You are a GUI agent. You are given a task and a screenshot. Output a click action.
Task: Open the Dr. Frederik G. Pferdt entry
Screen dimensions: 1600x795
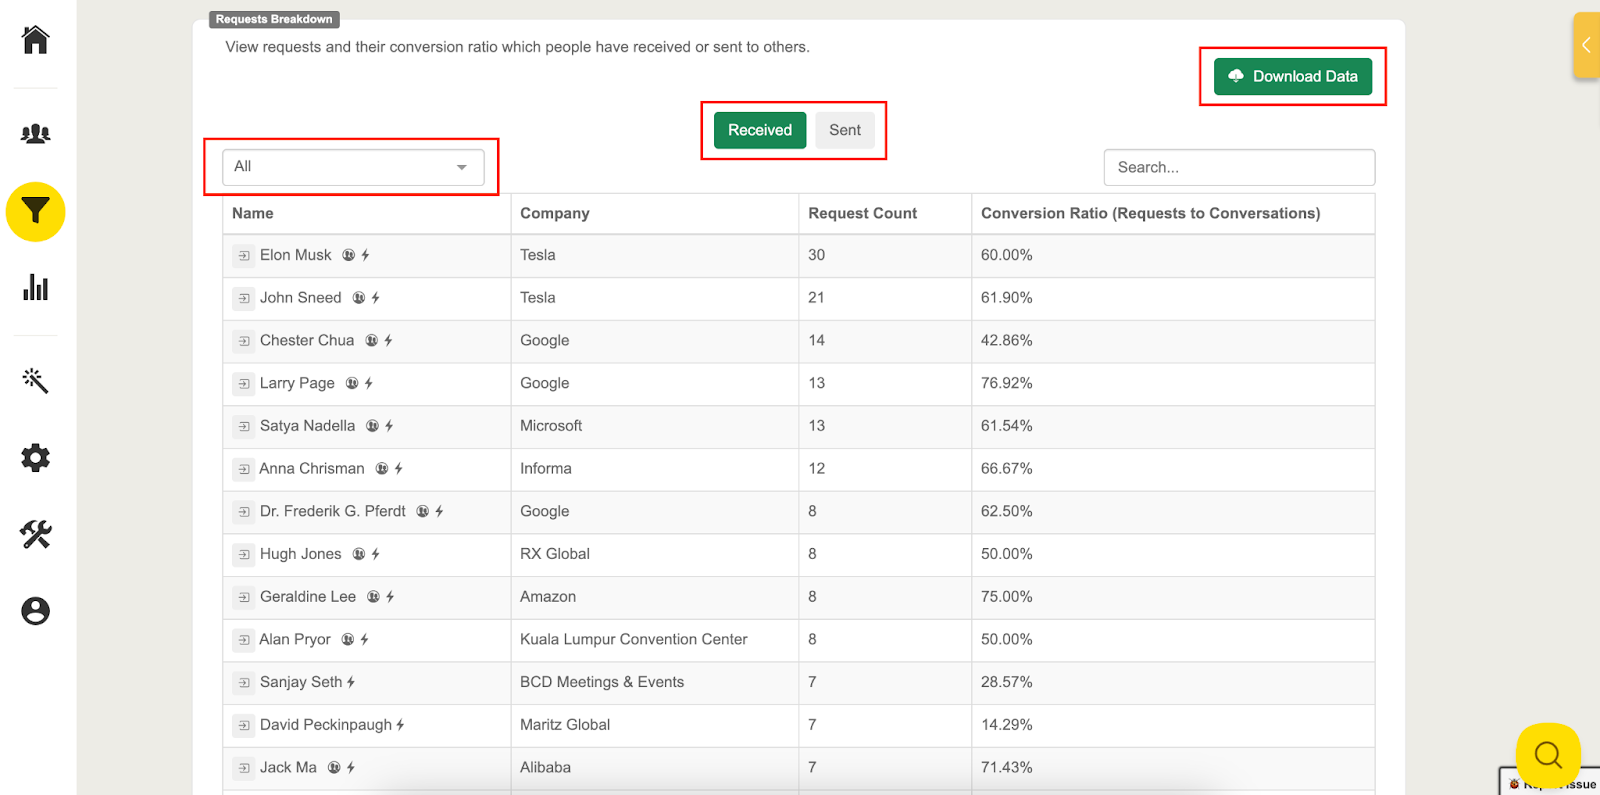pos(333,511)
